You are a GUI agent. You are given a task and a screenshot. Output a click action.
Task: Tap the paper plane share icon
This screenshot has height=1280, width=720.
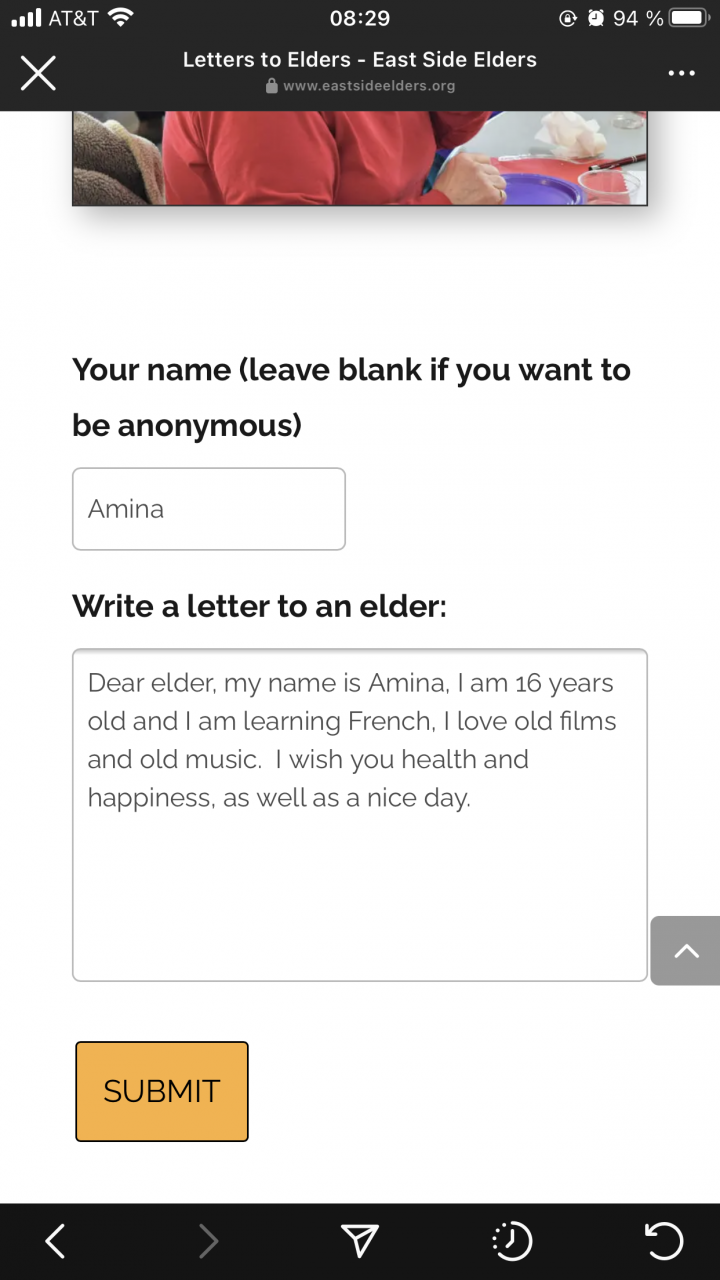pos(360,1241)
